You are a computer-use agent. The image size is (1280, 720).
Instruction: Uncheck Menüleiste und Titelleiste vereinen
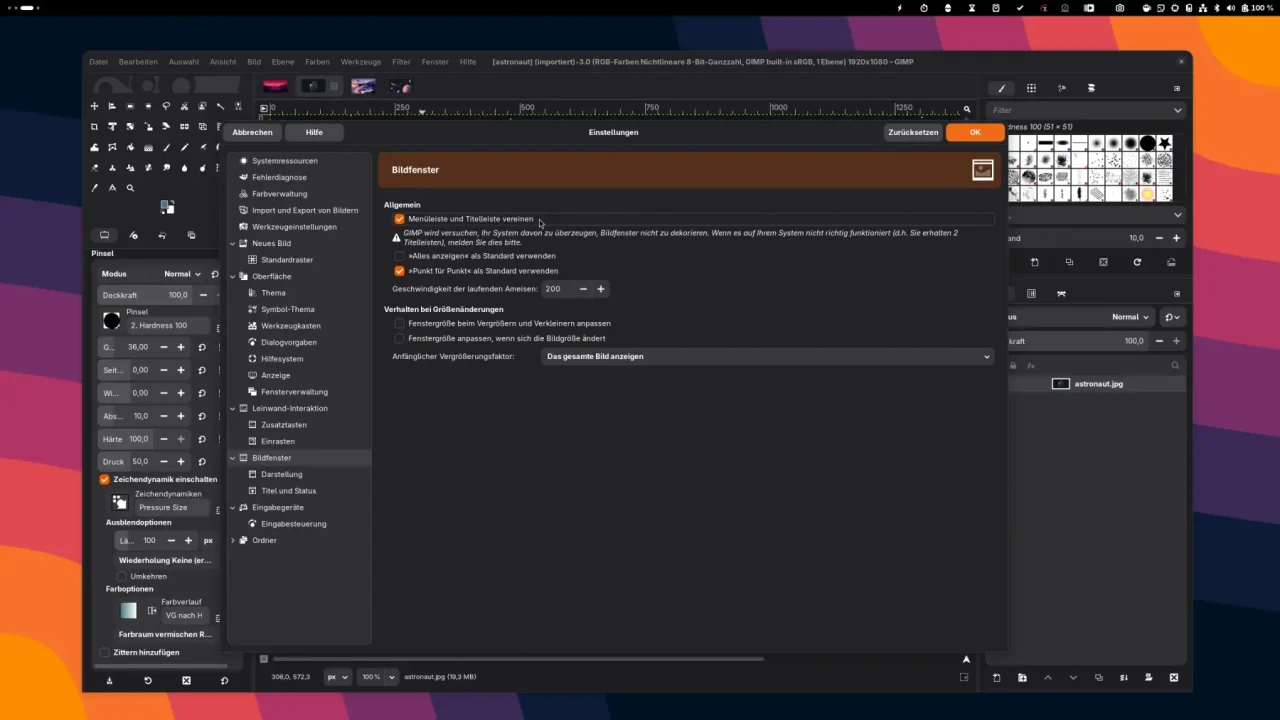point(400,219)
